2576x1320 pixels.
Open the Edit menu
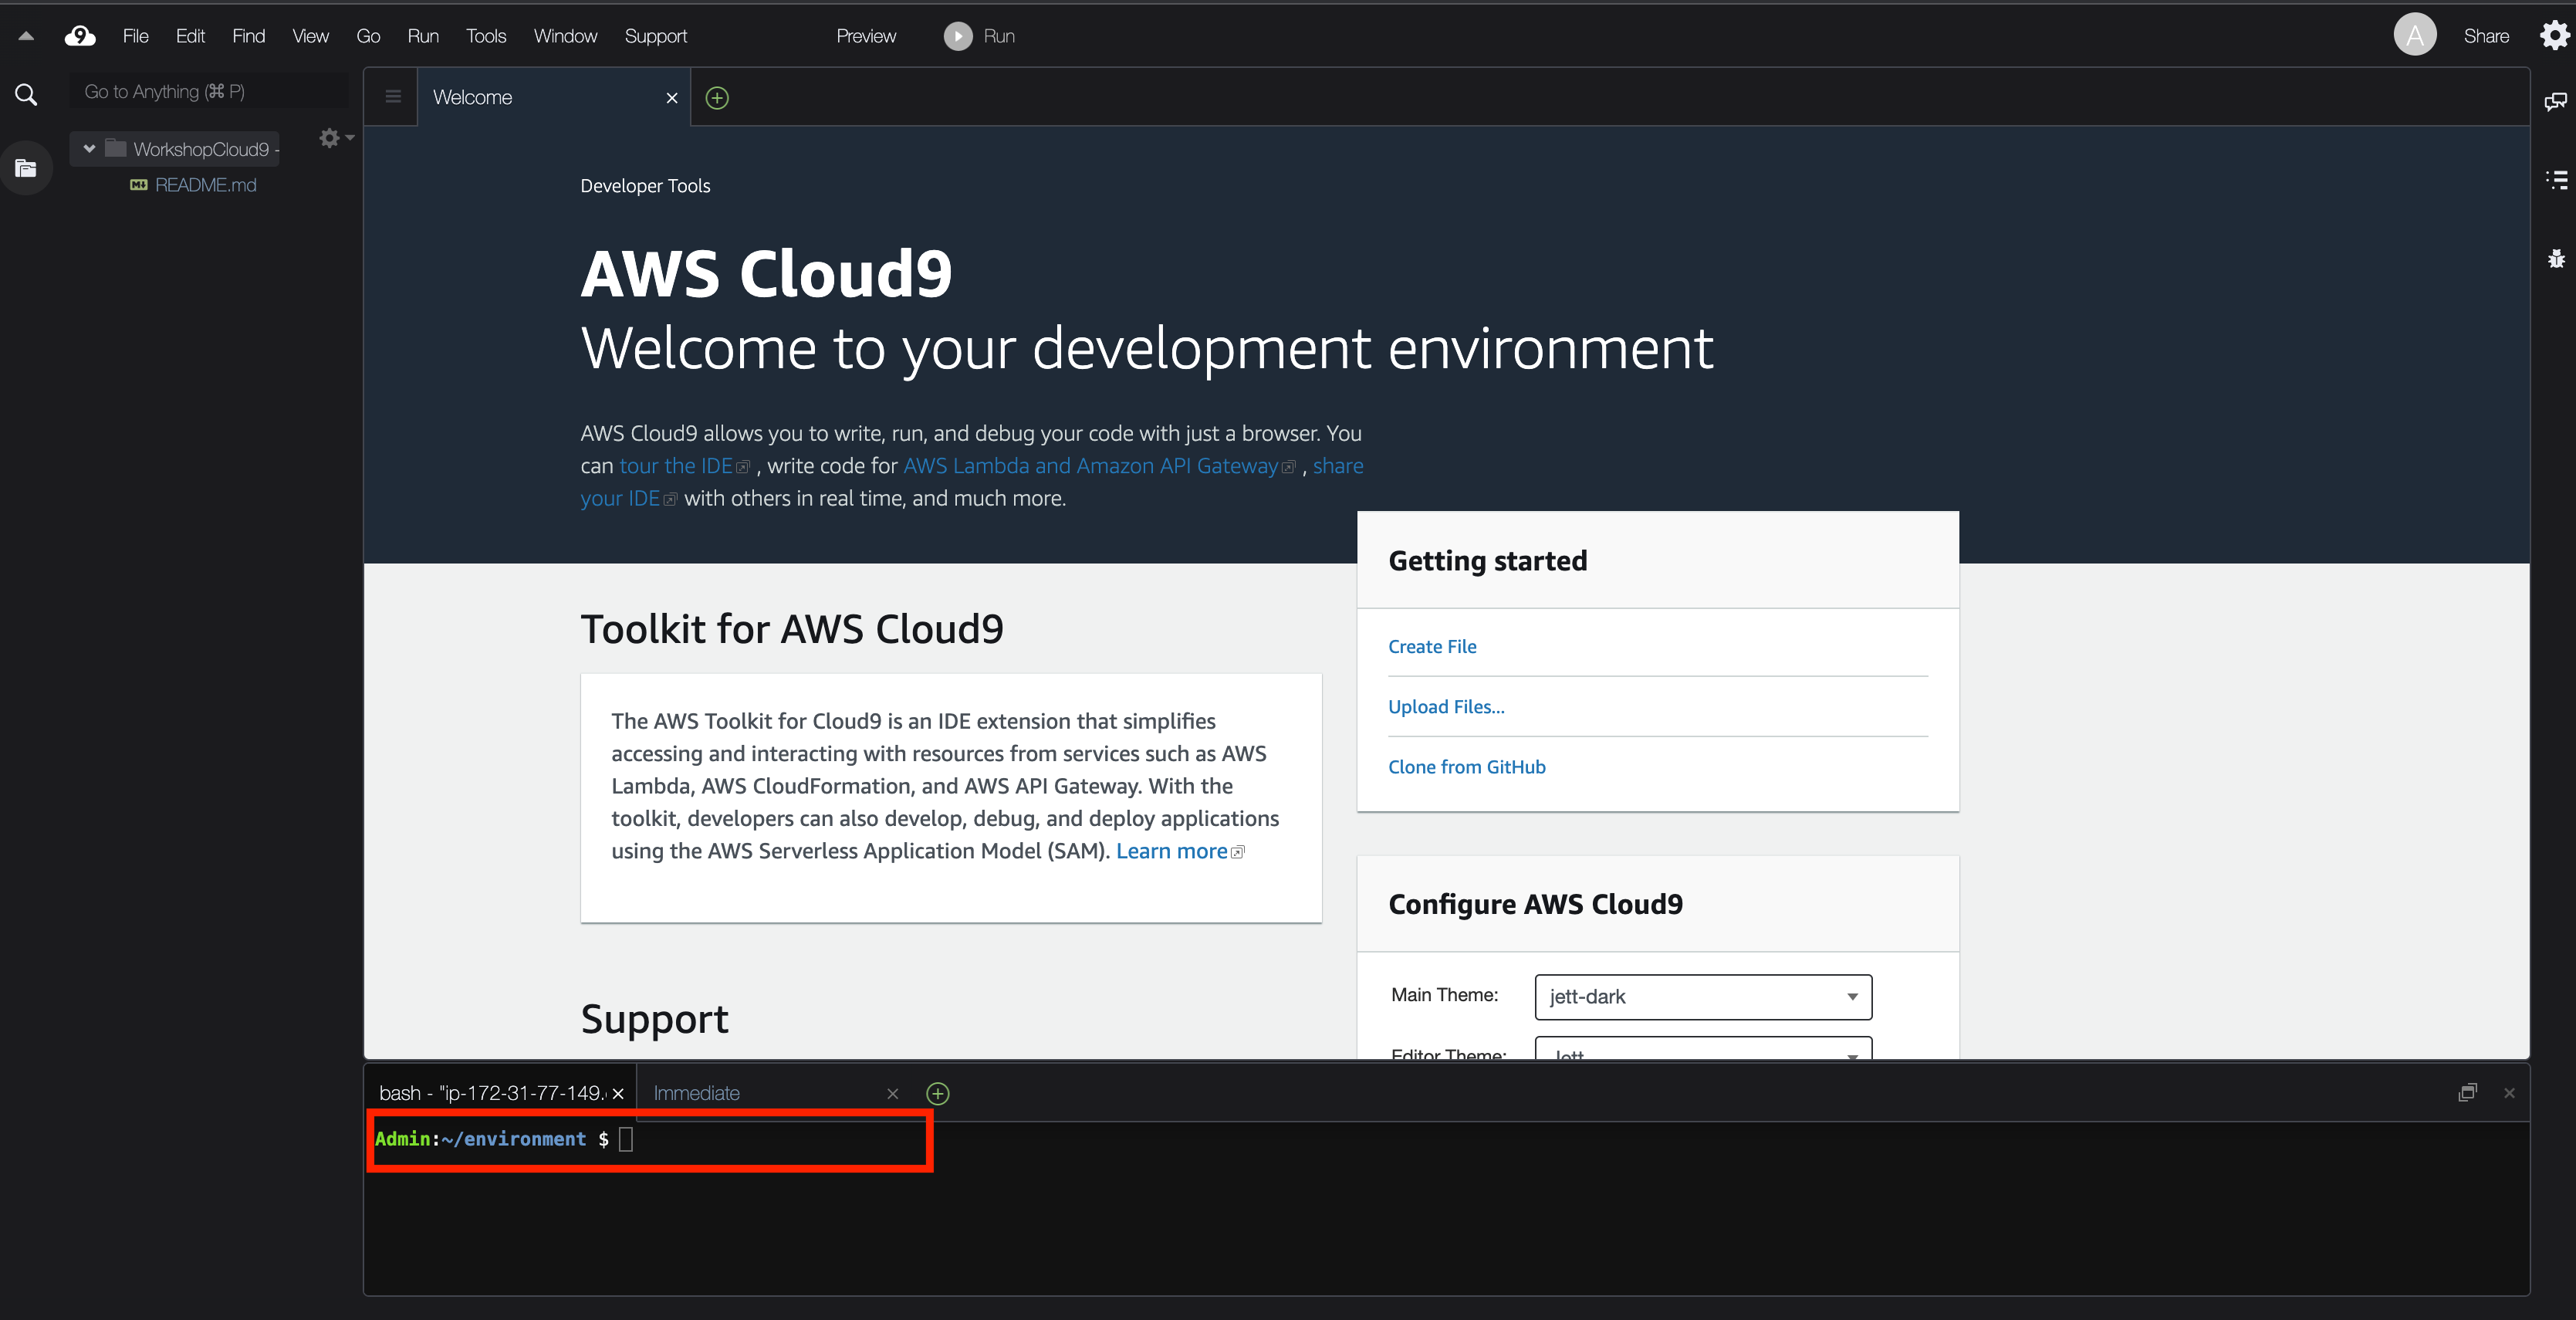tap(190, 36)
